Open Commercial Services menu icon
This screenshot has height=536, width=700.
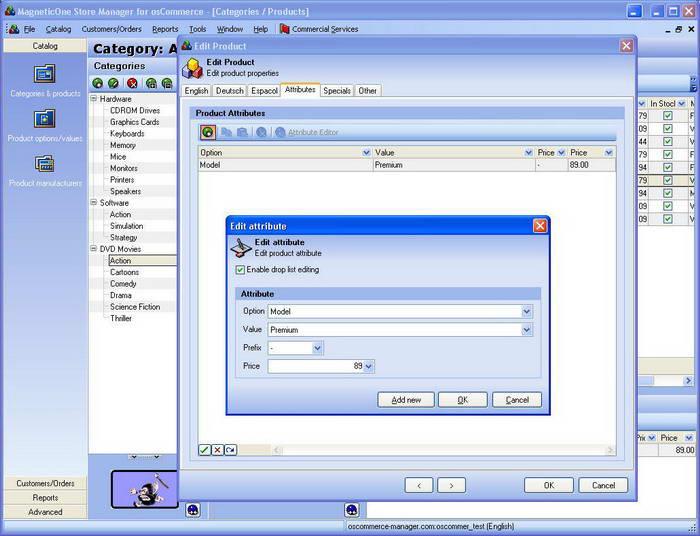[x=284, y=29]
